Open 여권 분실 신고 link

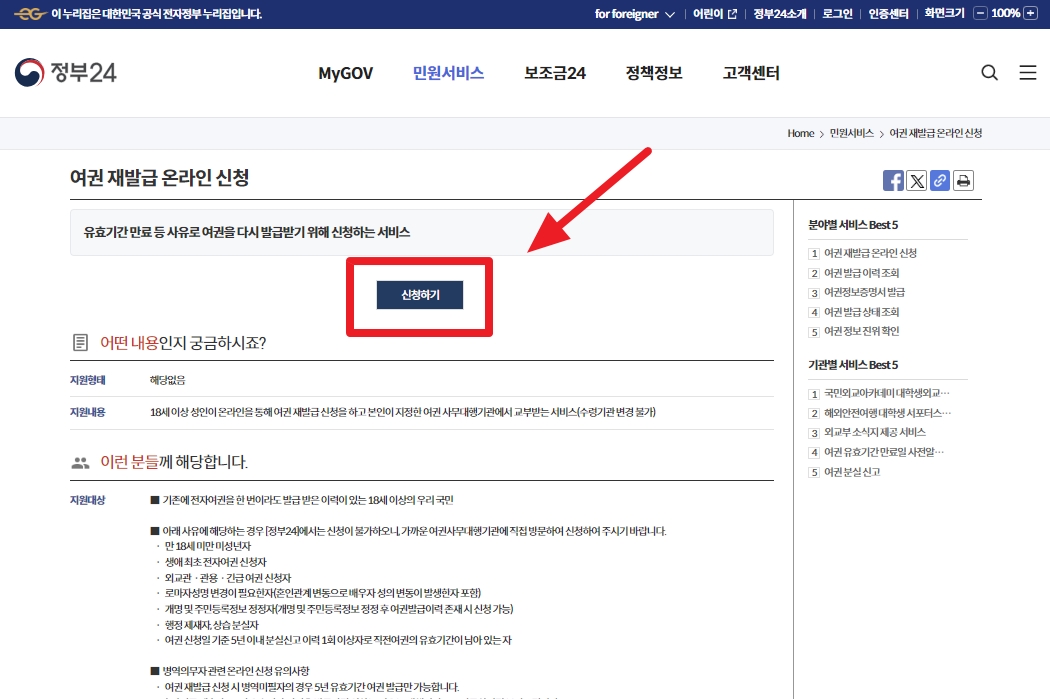(x=852, y=472)
